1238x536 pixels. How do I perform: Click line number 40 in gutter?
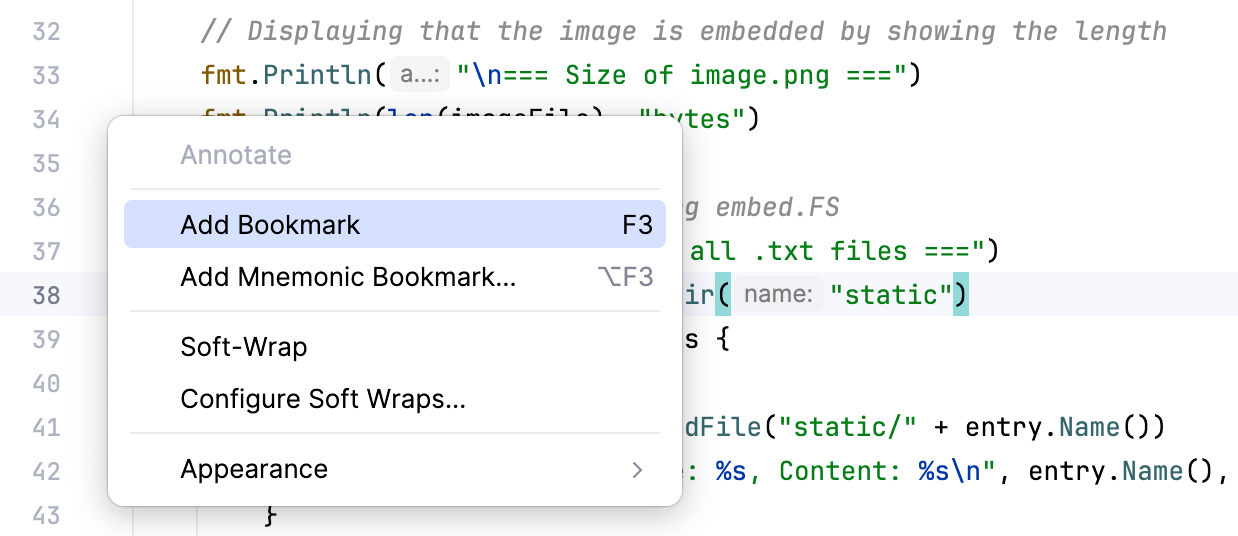click(x=47, y=383)
